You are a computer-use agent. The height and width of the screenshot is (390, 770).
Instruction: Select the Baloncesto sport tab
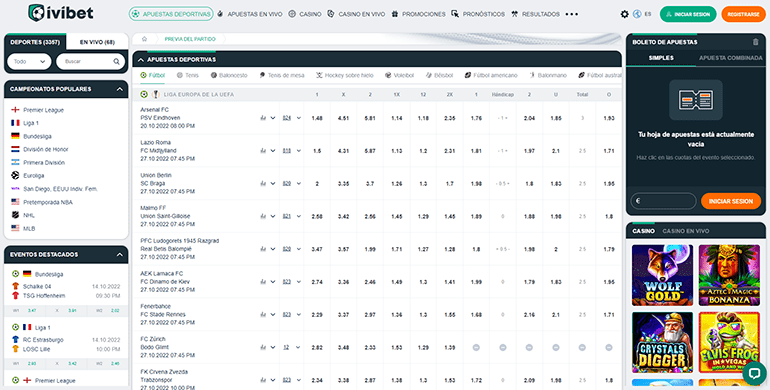point(229,76)
